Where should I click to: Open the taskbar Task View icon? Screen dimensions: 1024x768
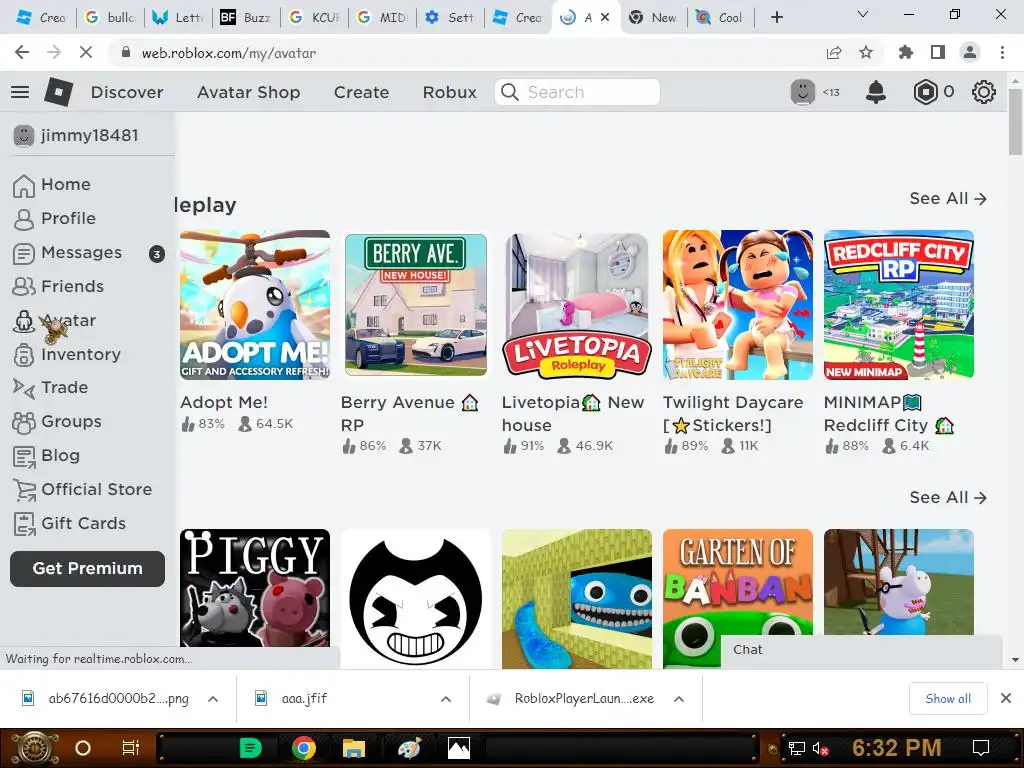click(x=131, y=748)
